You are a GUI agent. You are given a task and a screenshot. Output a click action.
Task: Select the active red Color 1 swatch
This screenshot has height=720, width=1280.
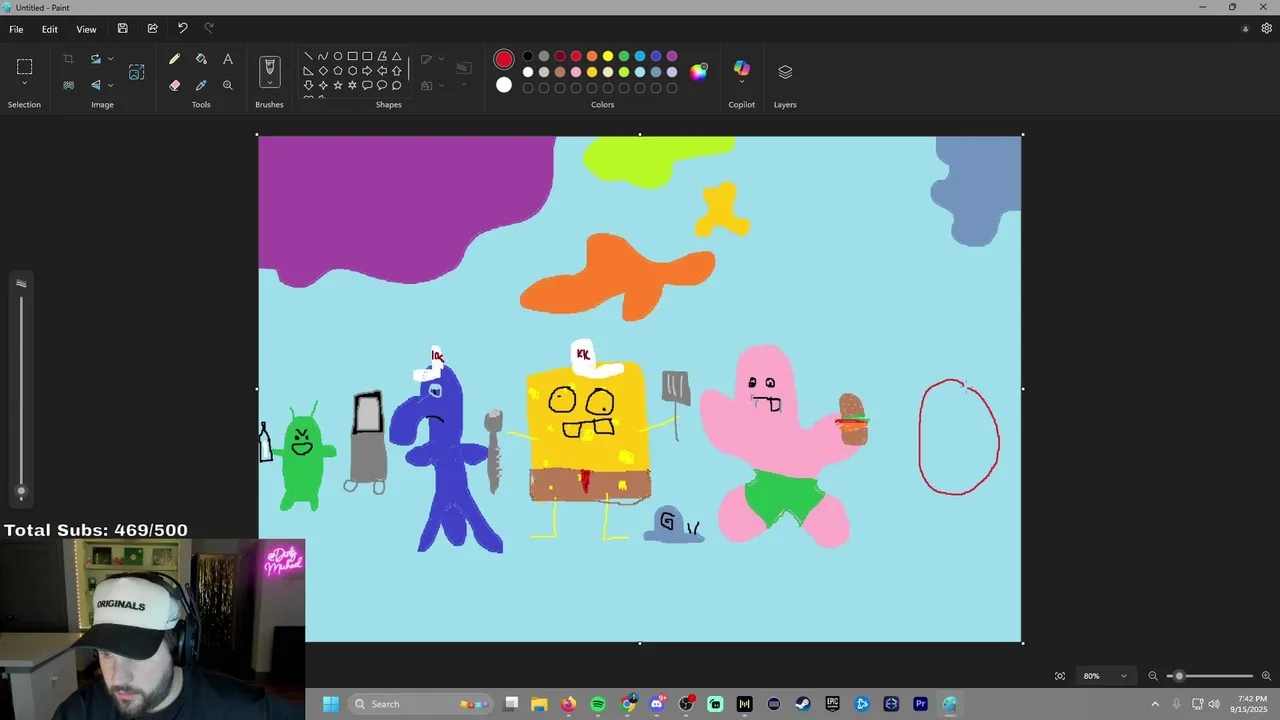click(504, 60)
